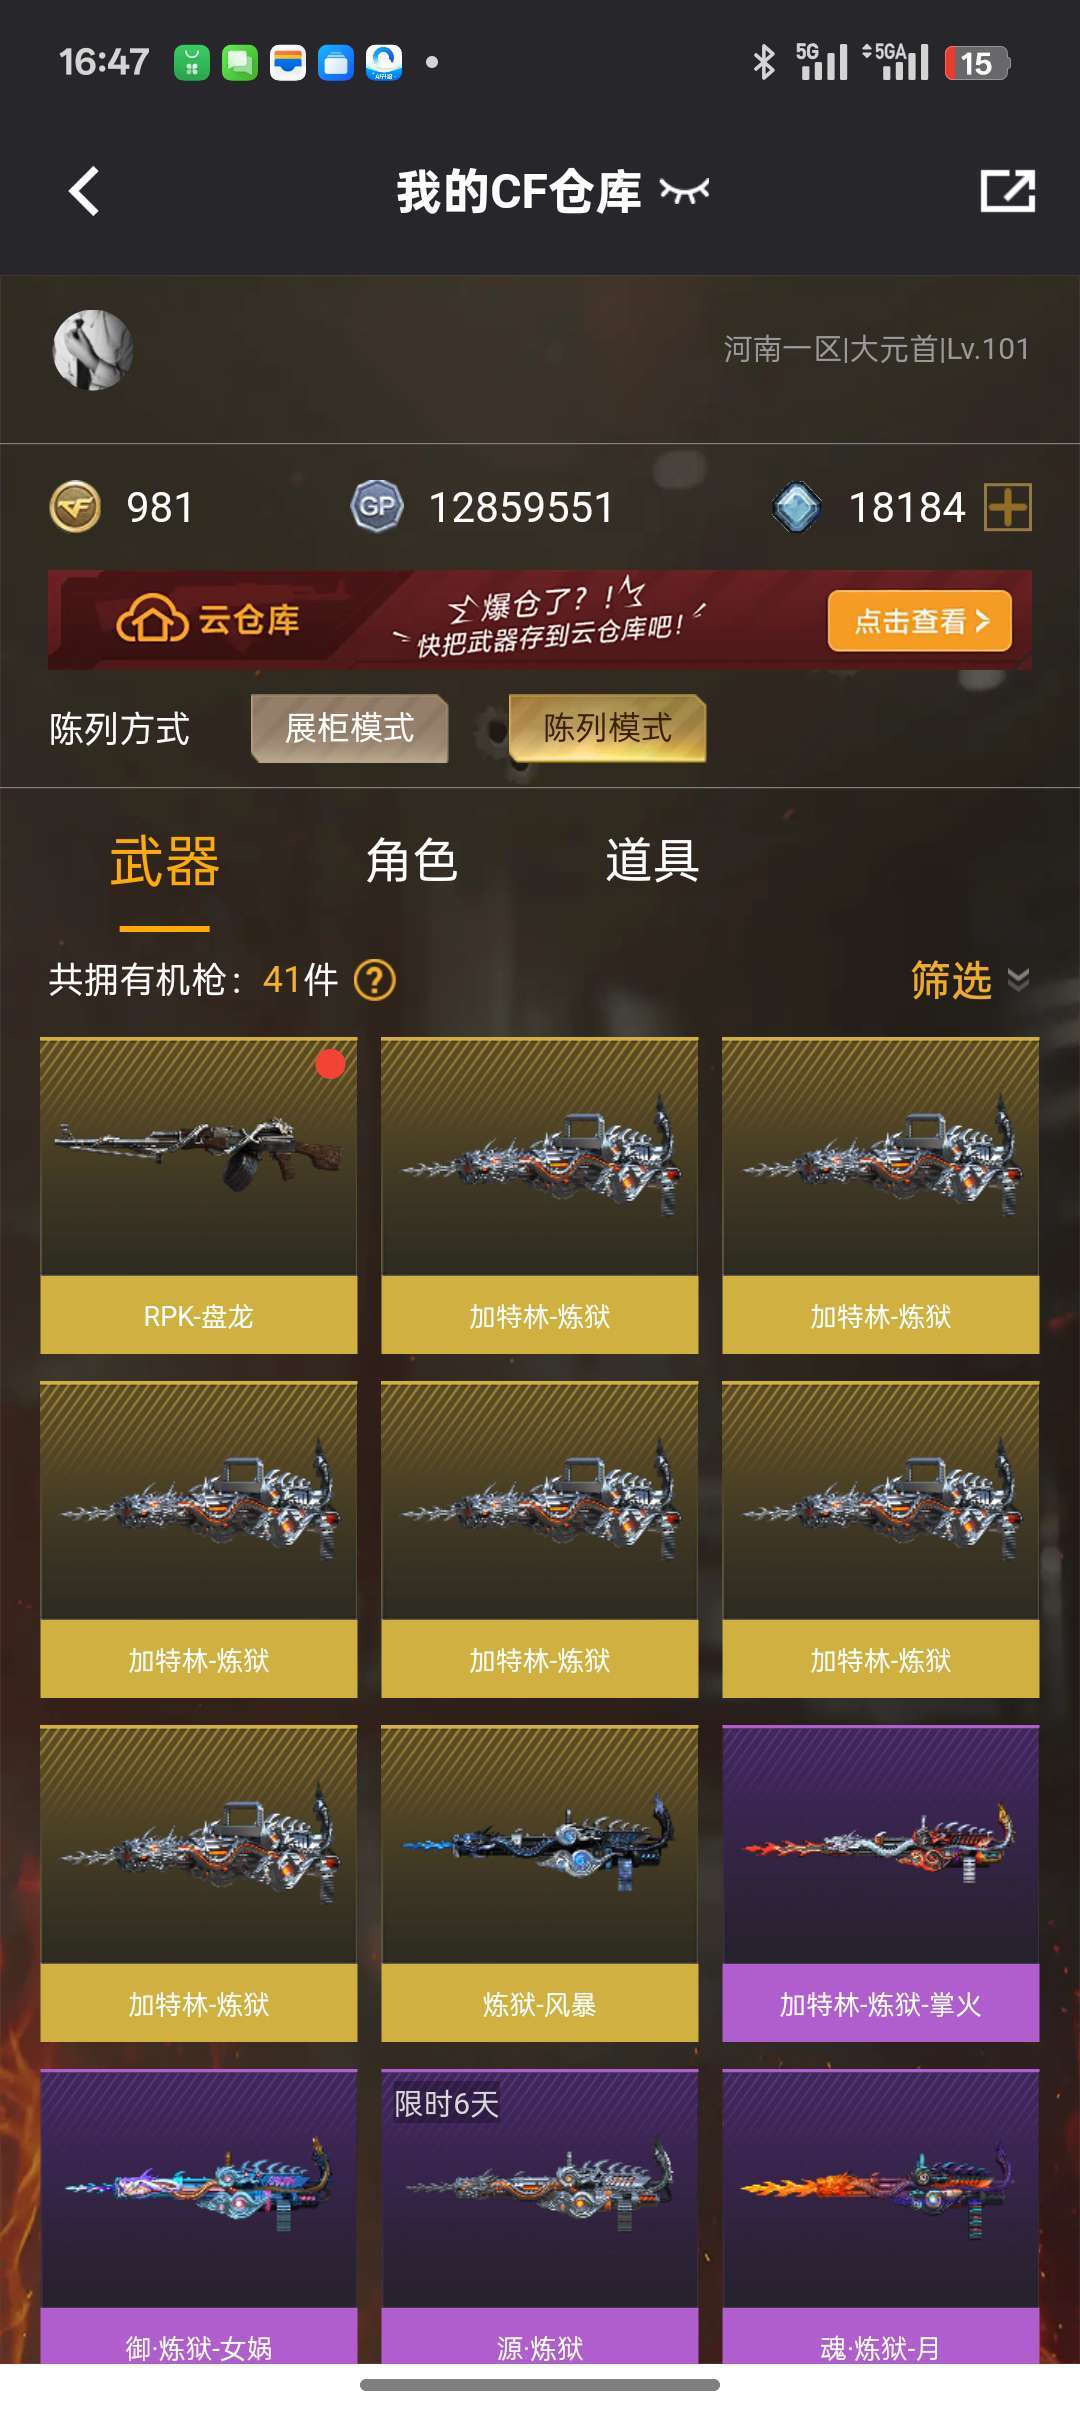Open the cloud warehouse 点击查看 button

920,621
